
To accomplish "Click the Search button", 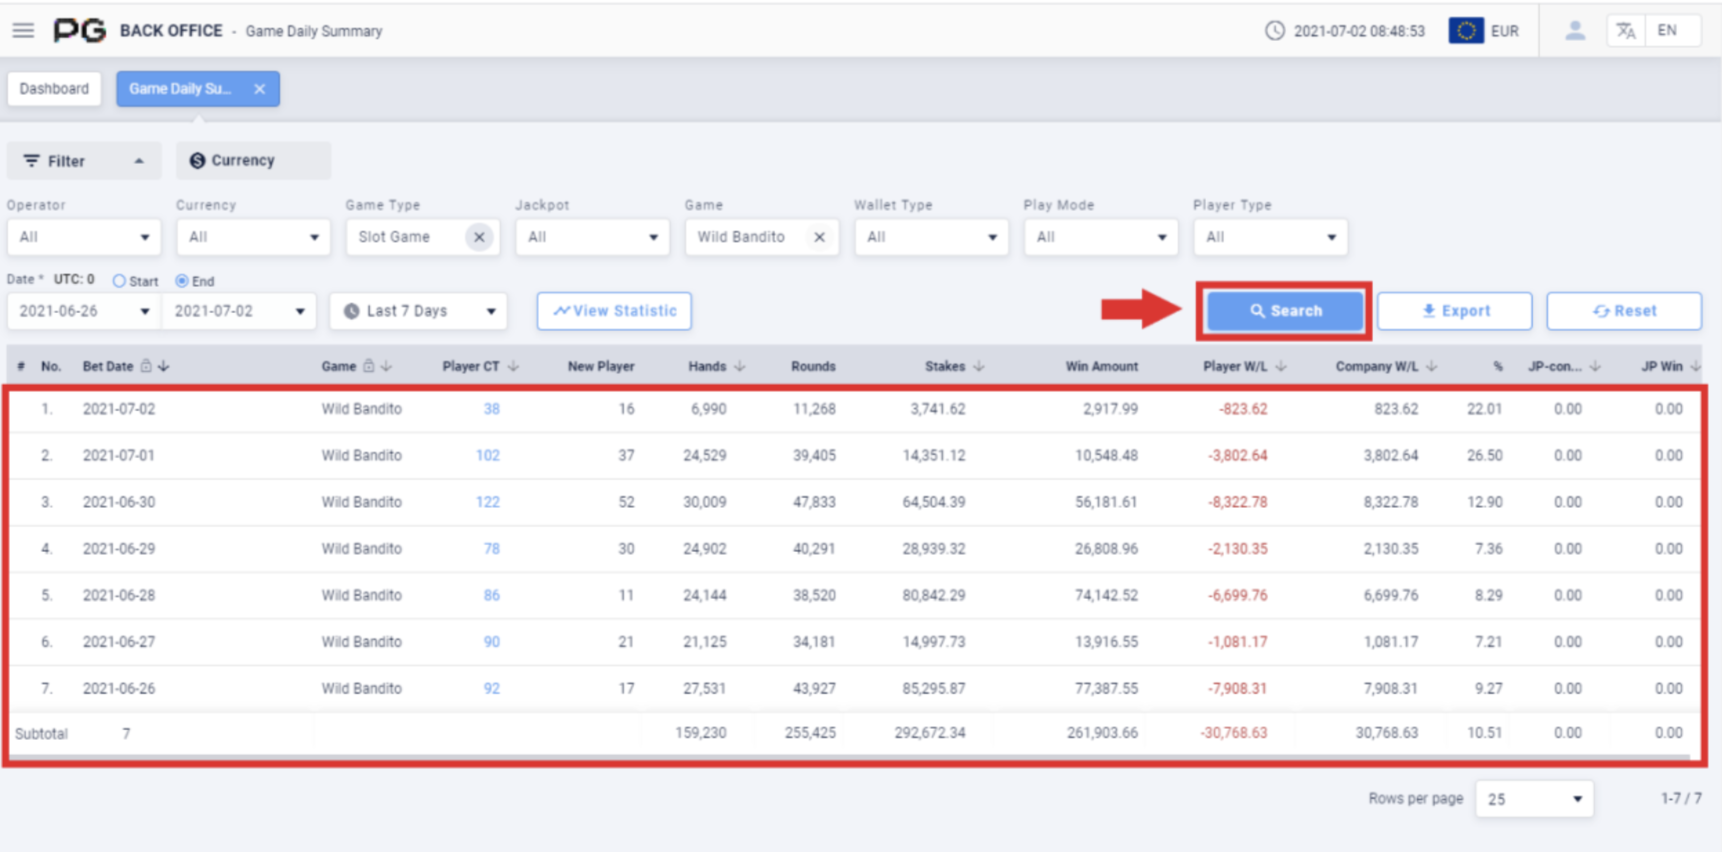I will [x=1284, y=311].
